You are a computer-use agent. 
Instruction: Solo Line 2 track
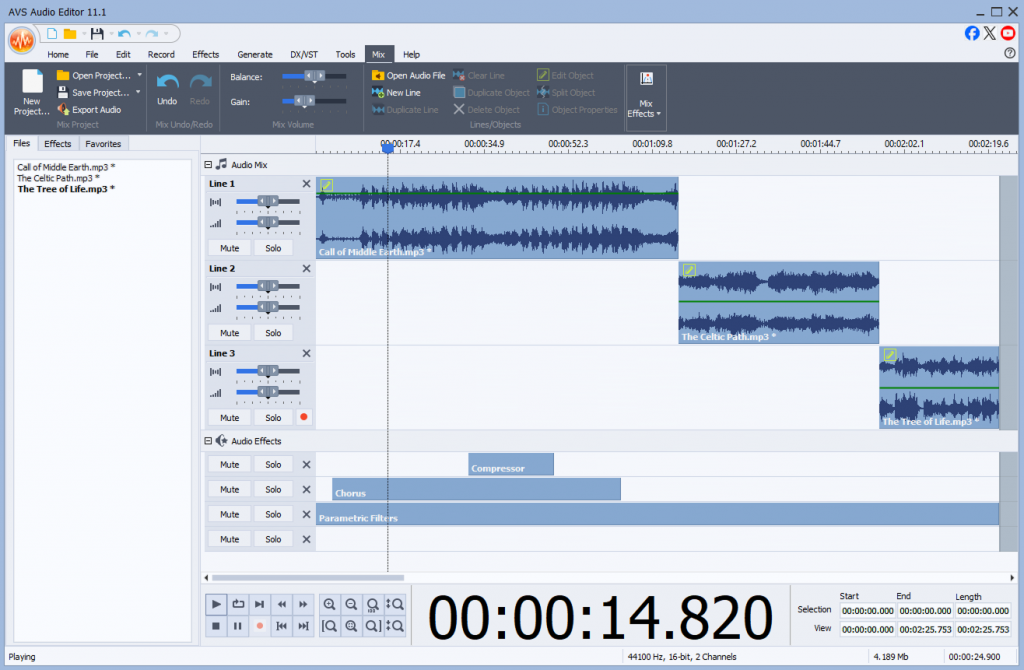(273, 333)
